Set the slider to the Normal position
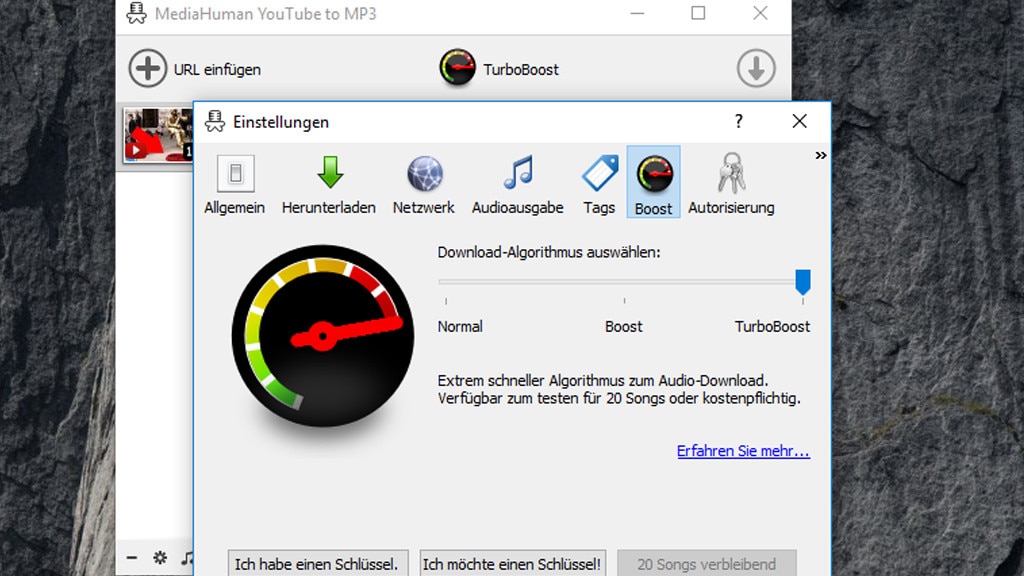This screenshot has width=1024, height=576. [446, 282]
